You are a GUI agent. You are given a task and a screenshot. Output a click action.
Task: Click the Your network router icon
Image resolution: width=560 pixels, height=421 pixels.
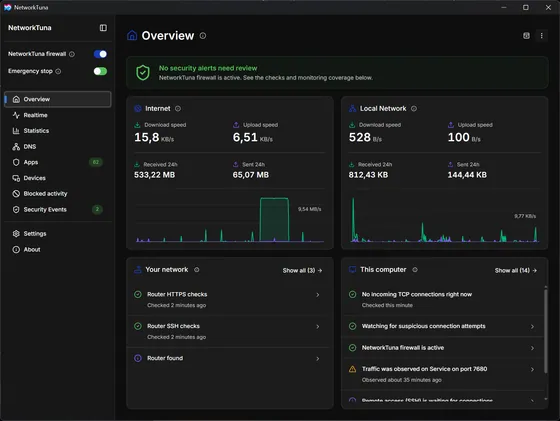[138, 270]
